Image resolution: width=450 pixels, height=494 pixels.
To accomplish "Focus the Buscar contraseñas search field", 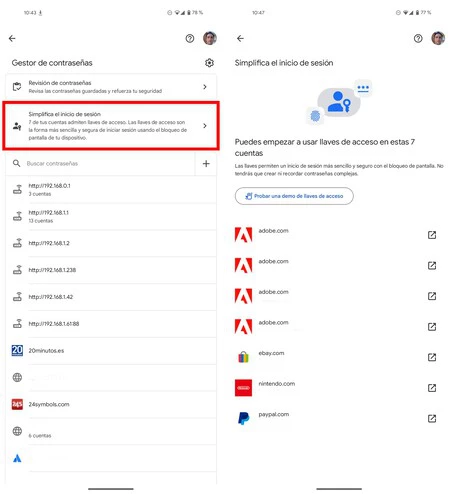I will click(x=100, y=164).
